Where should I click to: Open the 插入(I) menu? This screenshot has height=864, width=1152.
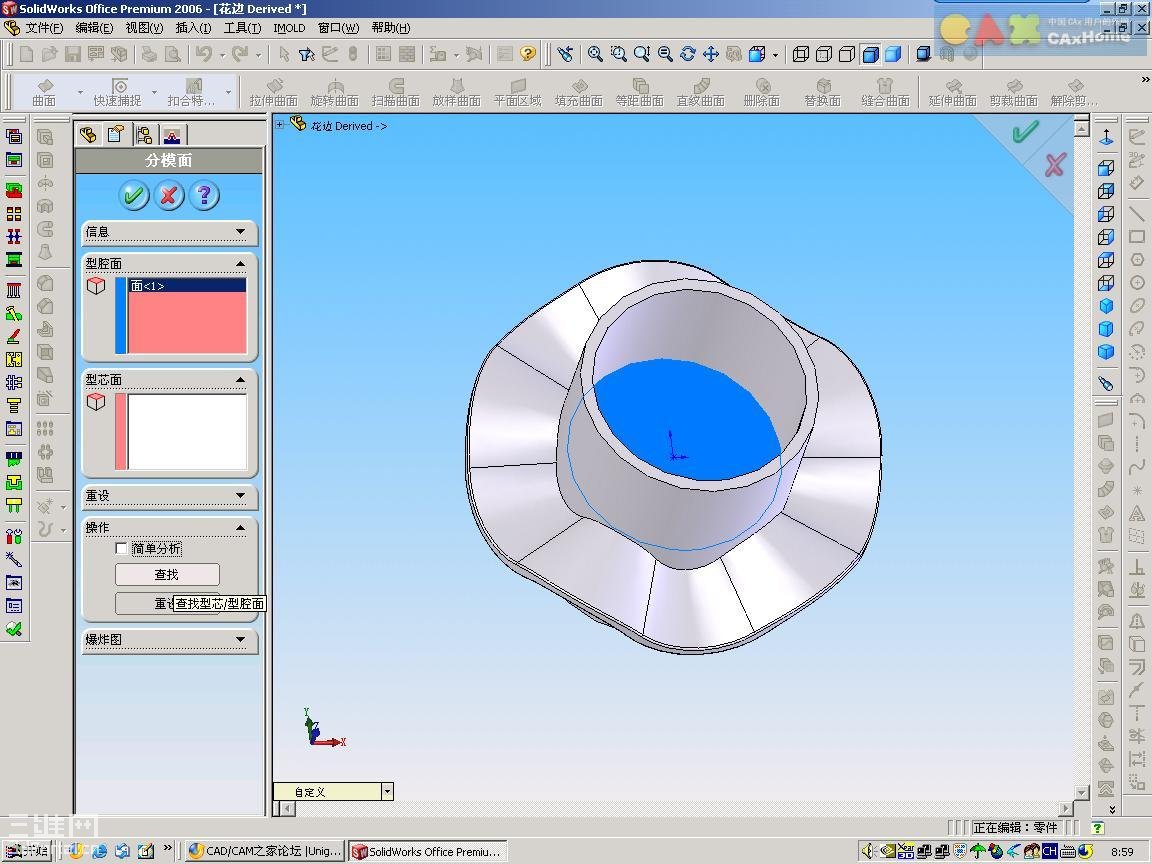pyautogui.click(x=193, y=28)
